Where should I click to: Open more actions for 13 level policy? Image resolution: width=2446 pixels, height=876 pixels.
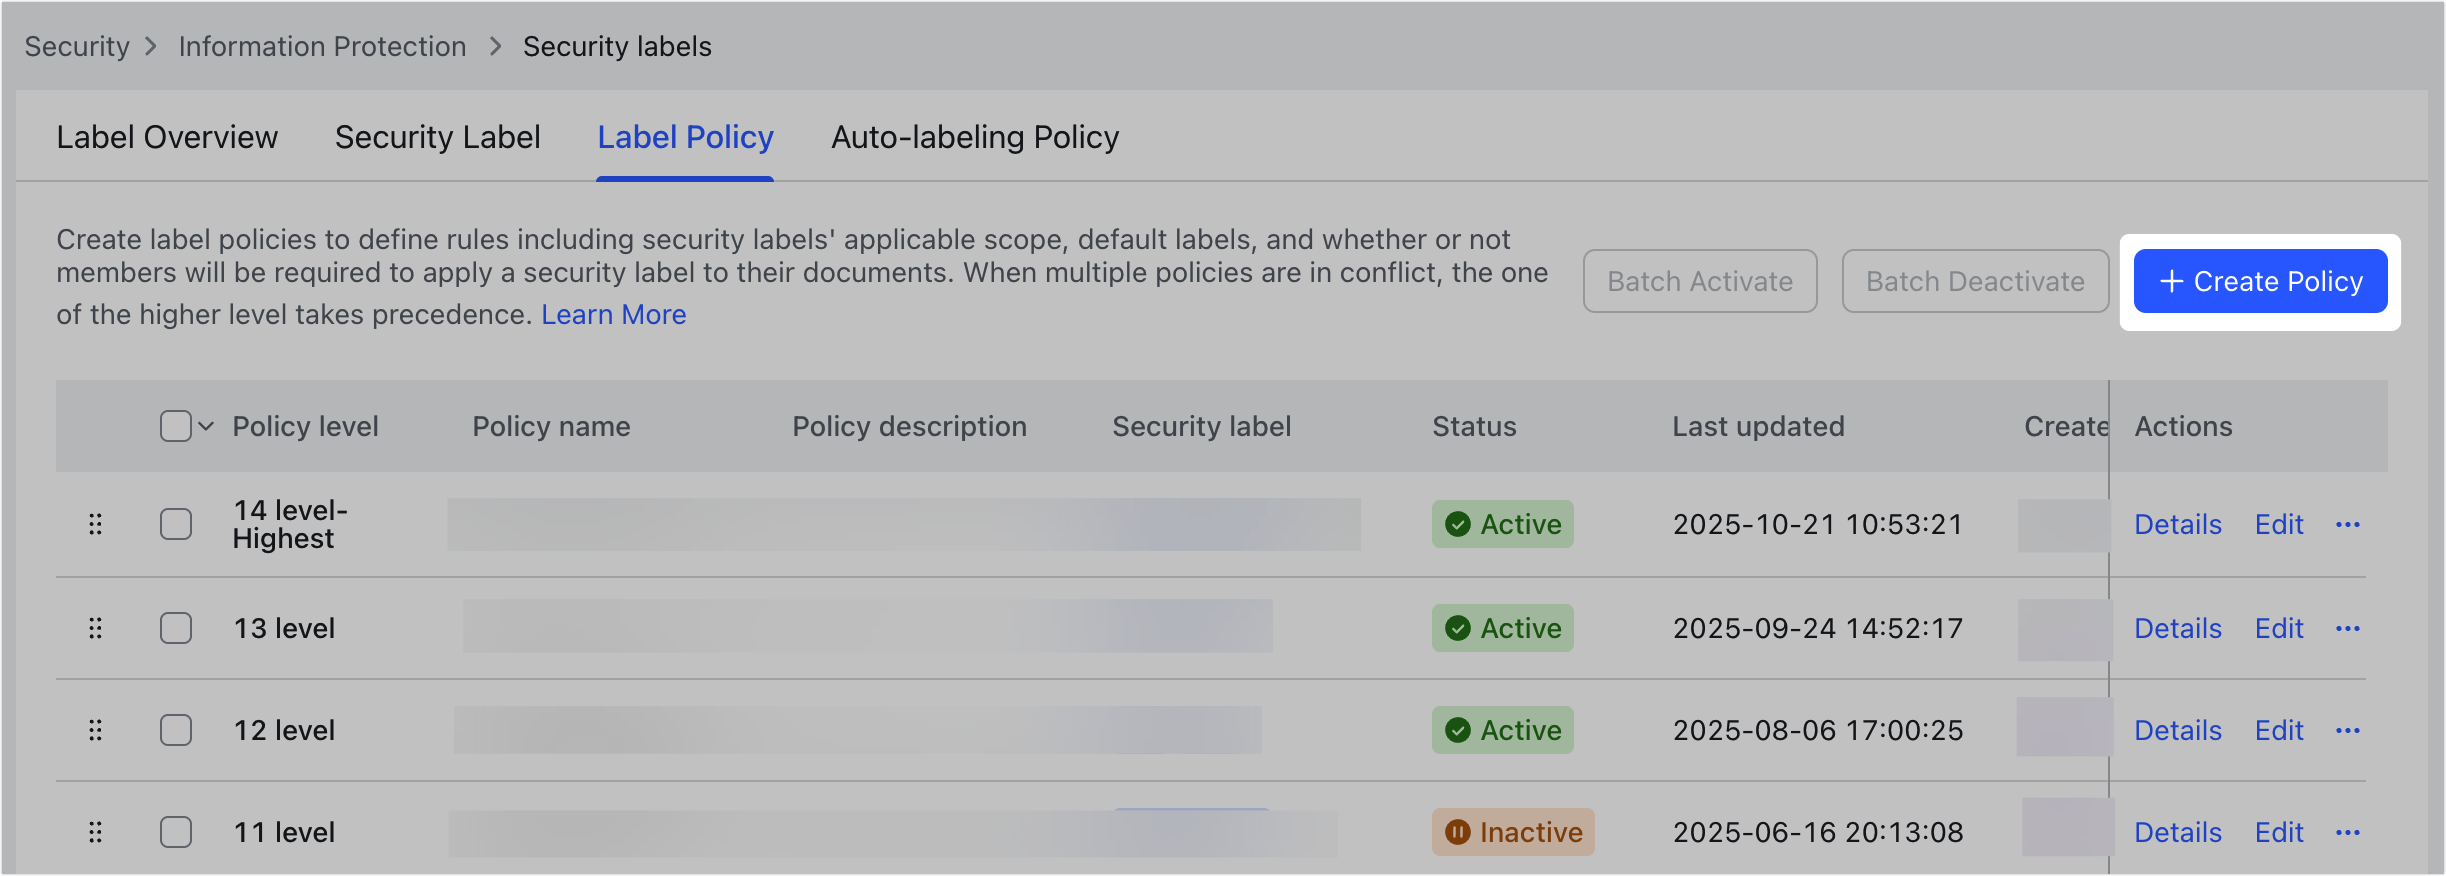tap(2348, 628)
